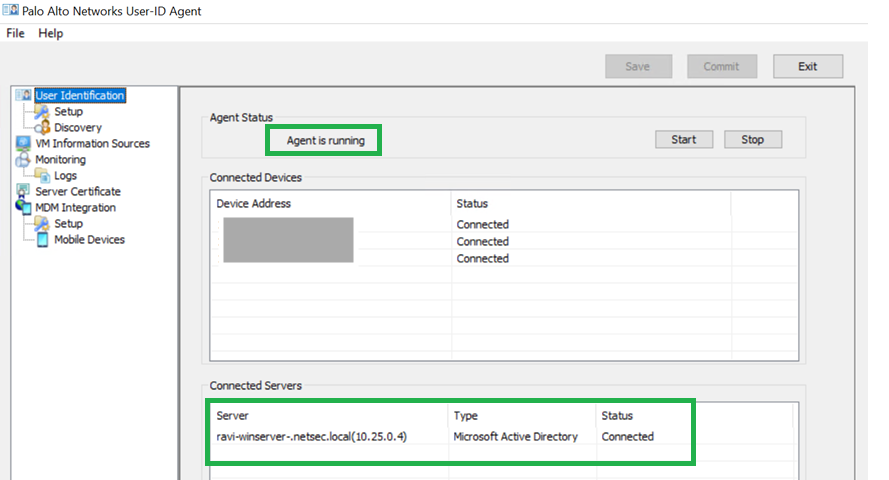This screenshot has width=889, height=480.
Task: Open the Help menu
Action: pos(50,33)
